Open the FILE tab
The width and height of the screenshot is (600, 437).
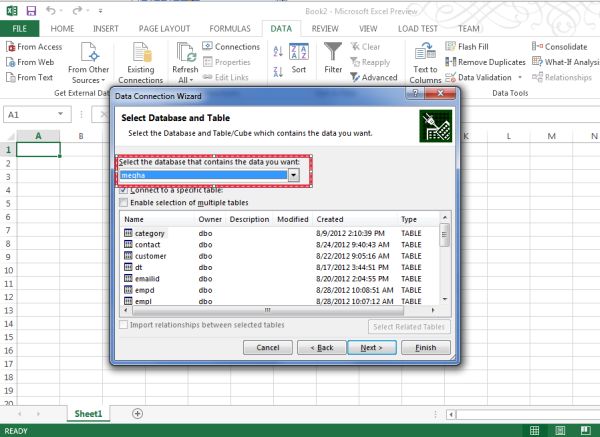(x=20, y=29)
